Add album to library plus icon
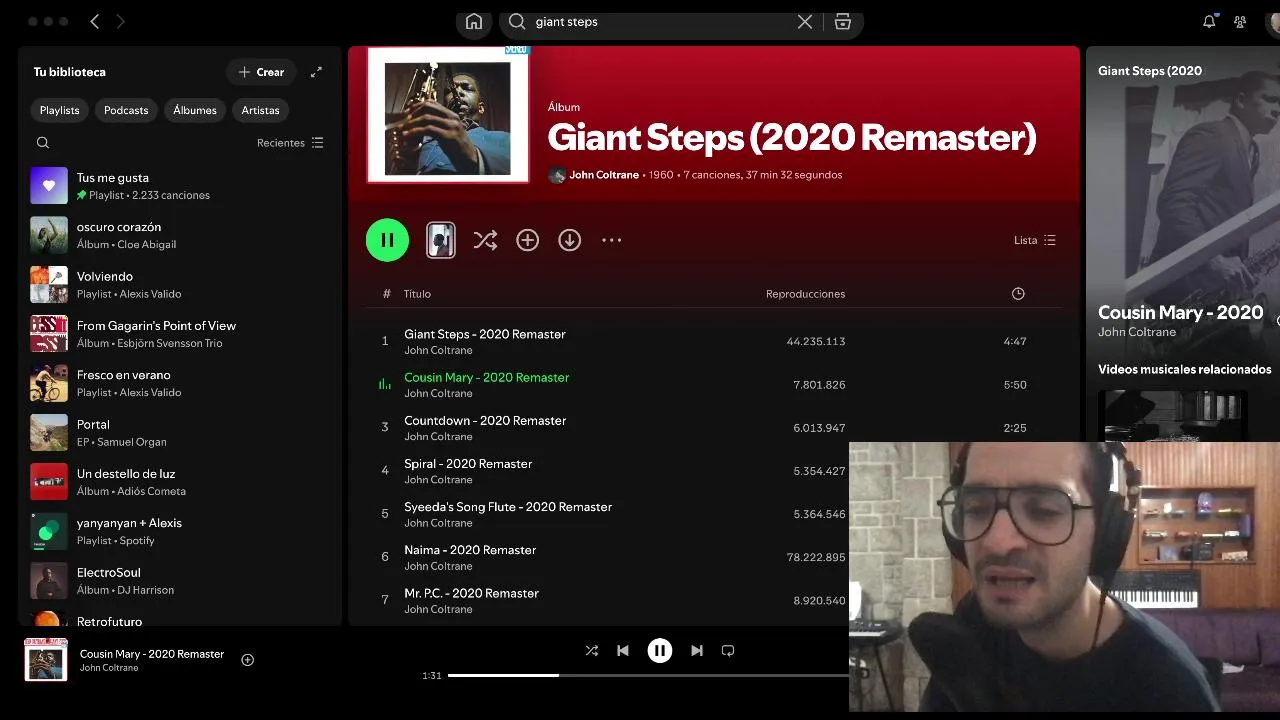This screenshot has height=720, width=1280. (x=527, y=240)
